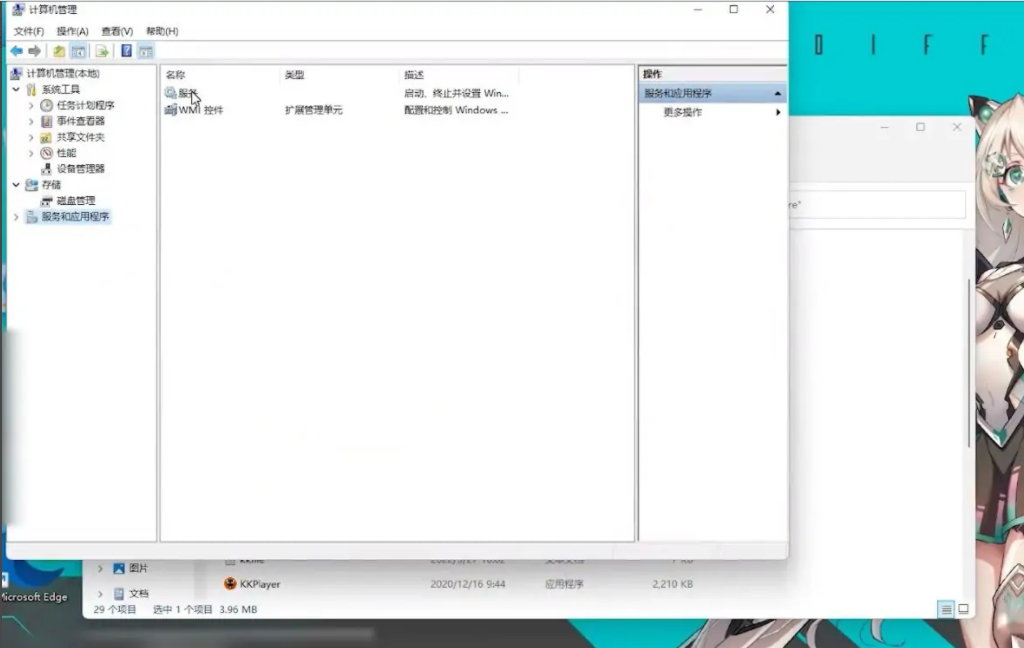
Task: Open the 服务 item in the list
Action: click(186, 93)
